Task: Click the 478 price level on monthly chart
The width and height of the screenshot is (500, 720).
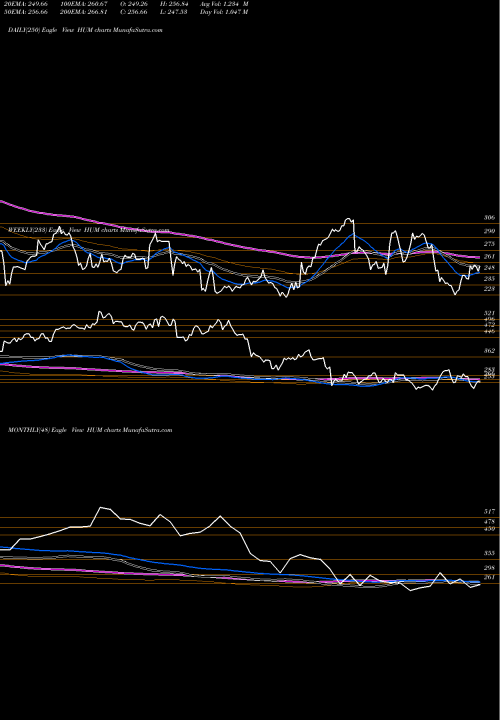Action: click(x=489, y=522)
